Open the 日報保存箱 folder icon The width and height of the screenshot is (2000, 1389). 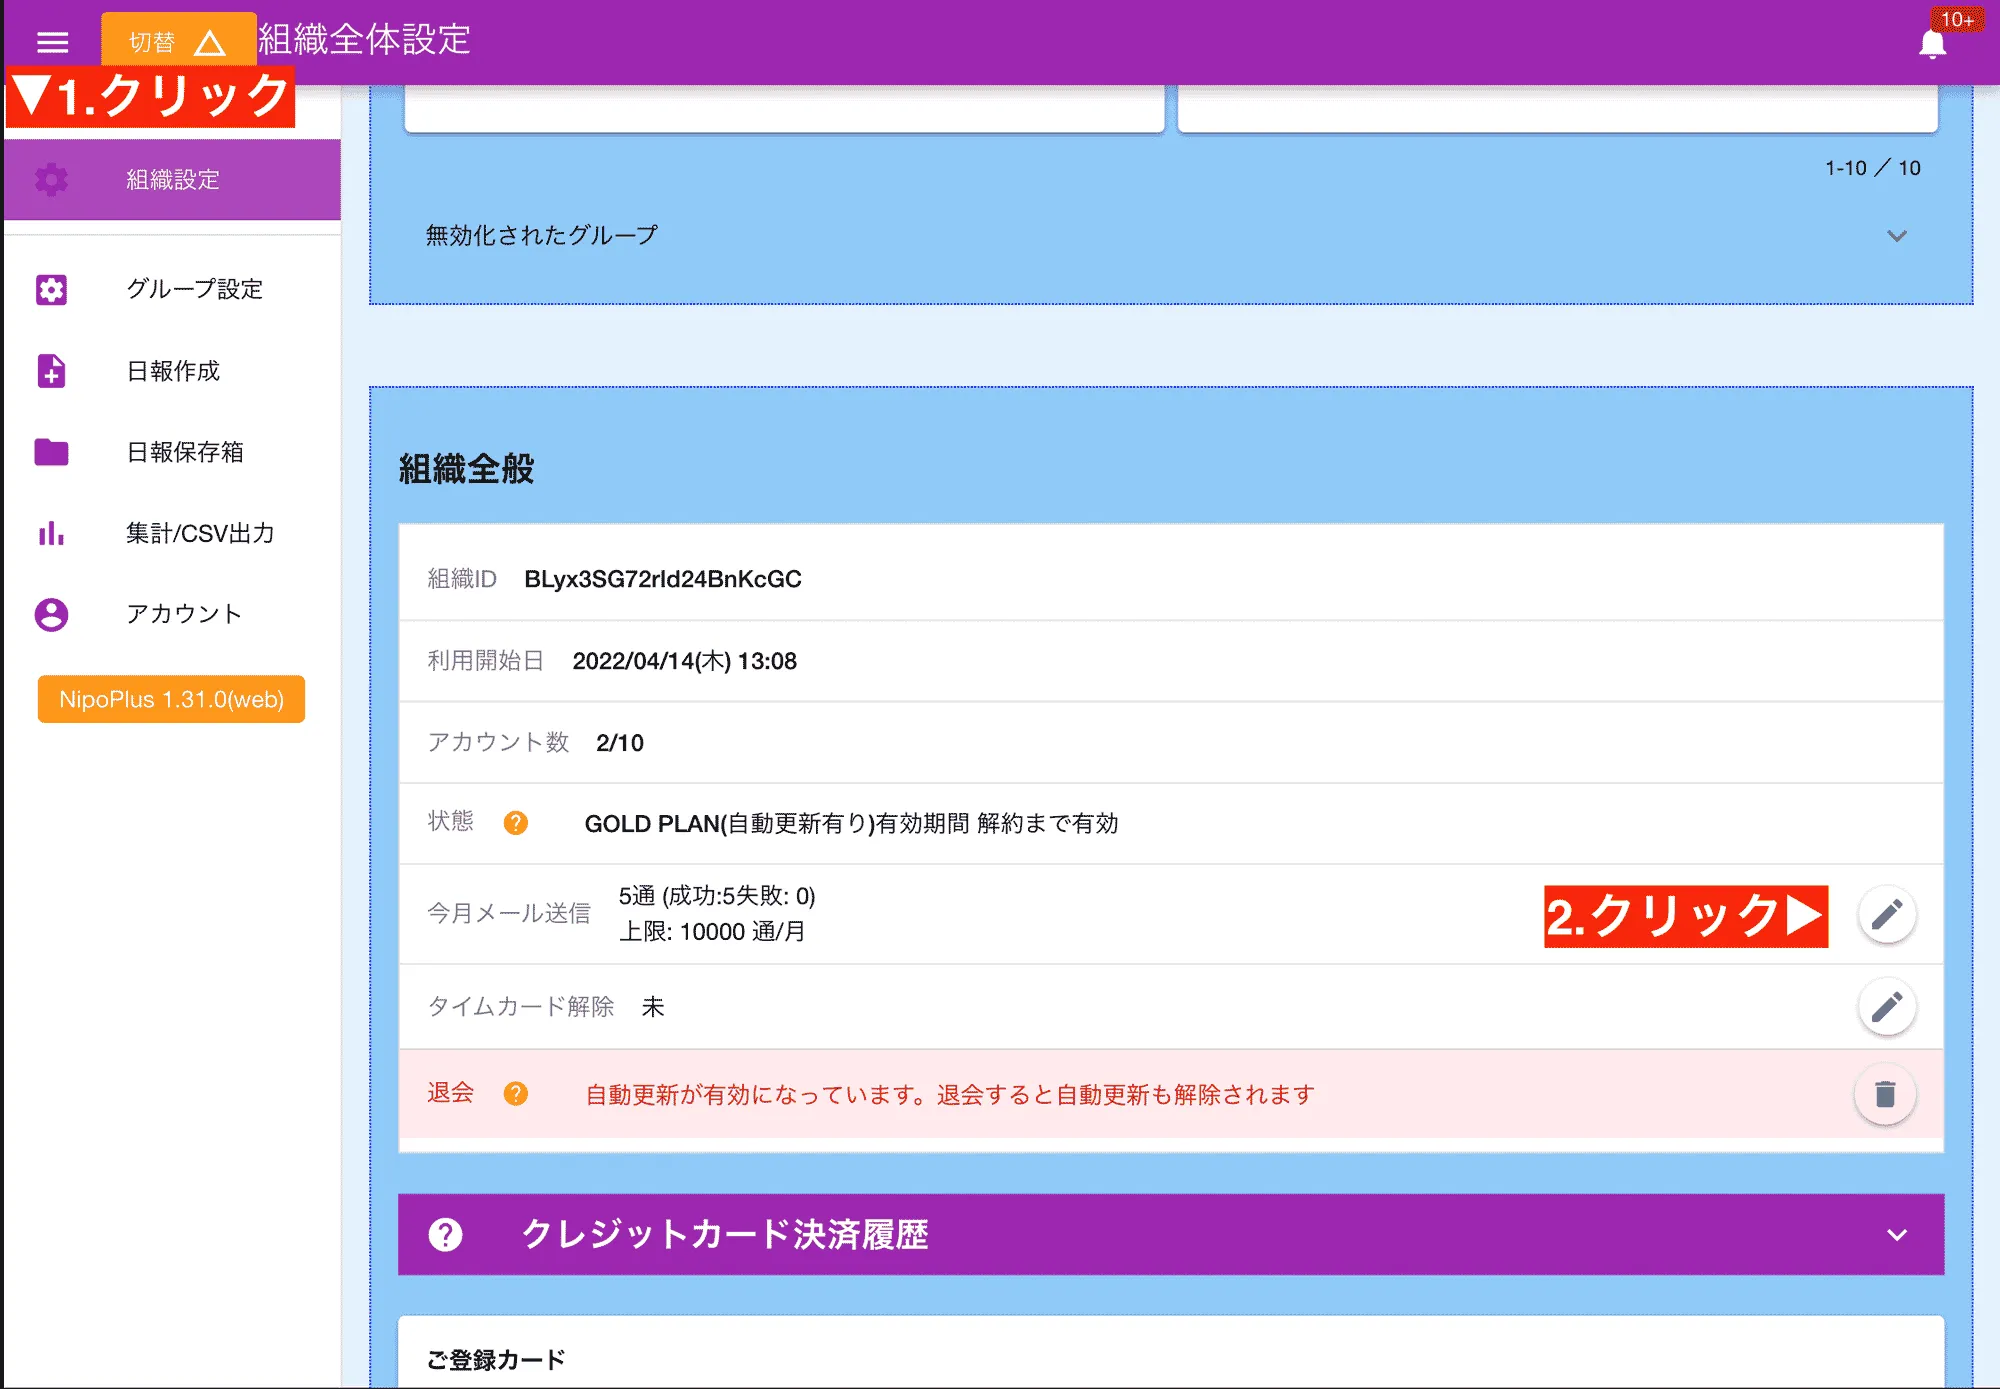[50, 452]
